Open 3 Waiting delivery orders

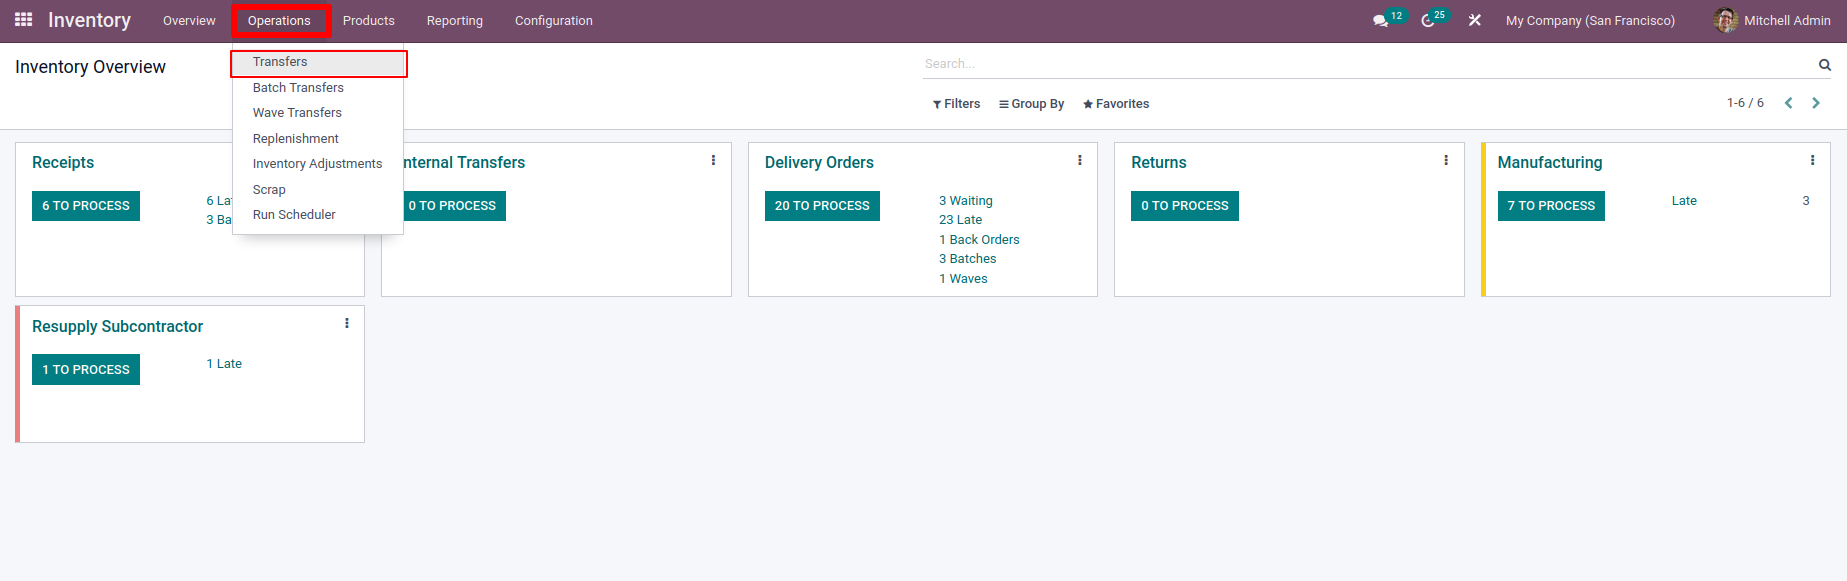966,201
